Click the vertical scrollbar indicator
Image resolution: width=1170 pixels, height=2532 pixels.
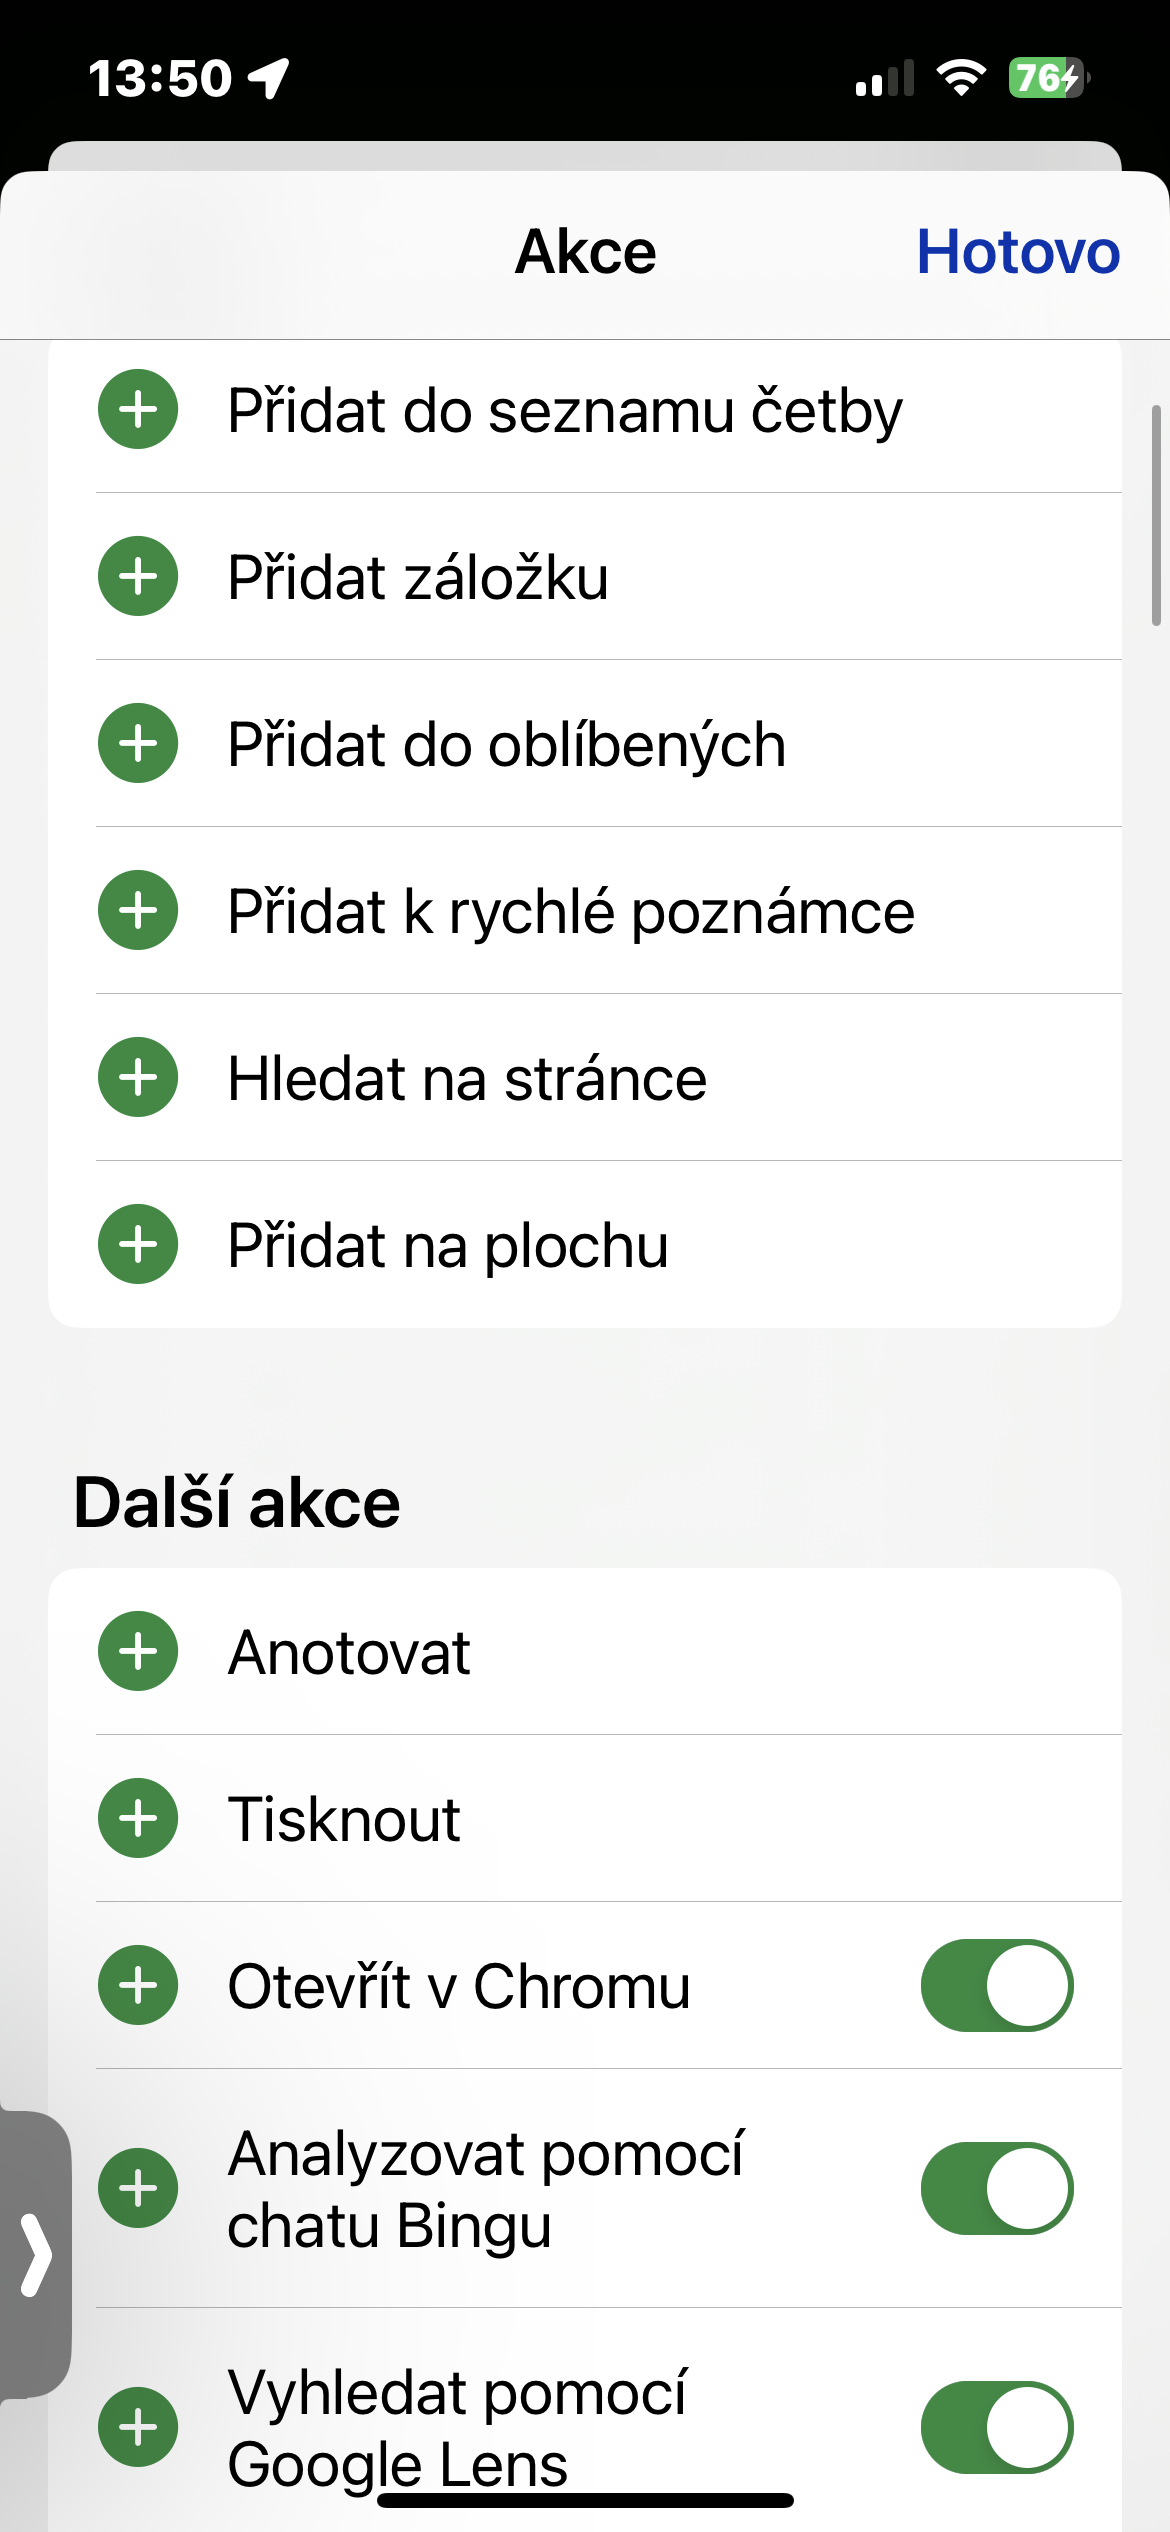(x=1156, y=516)
